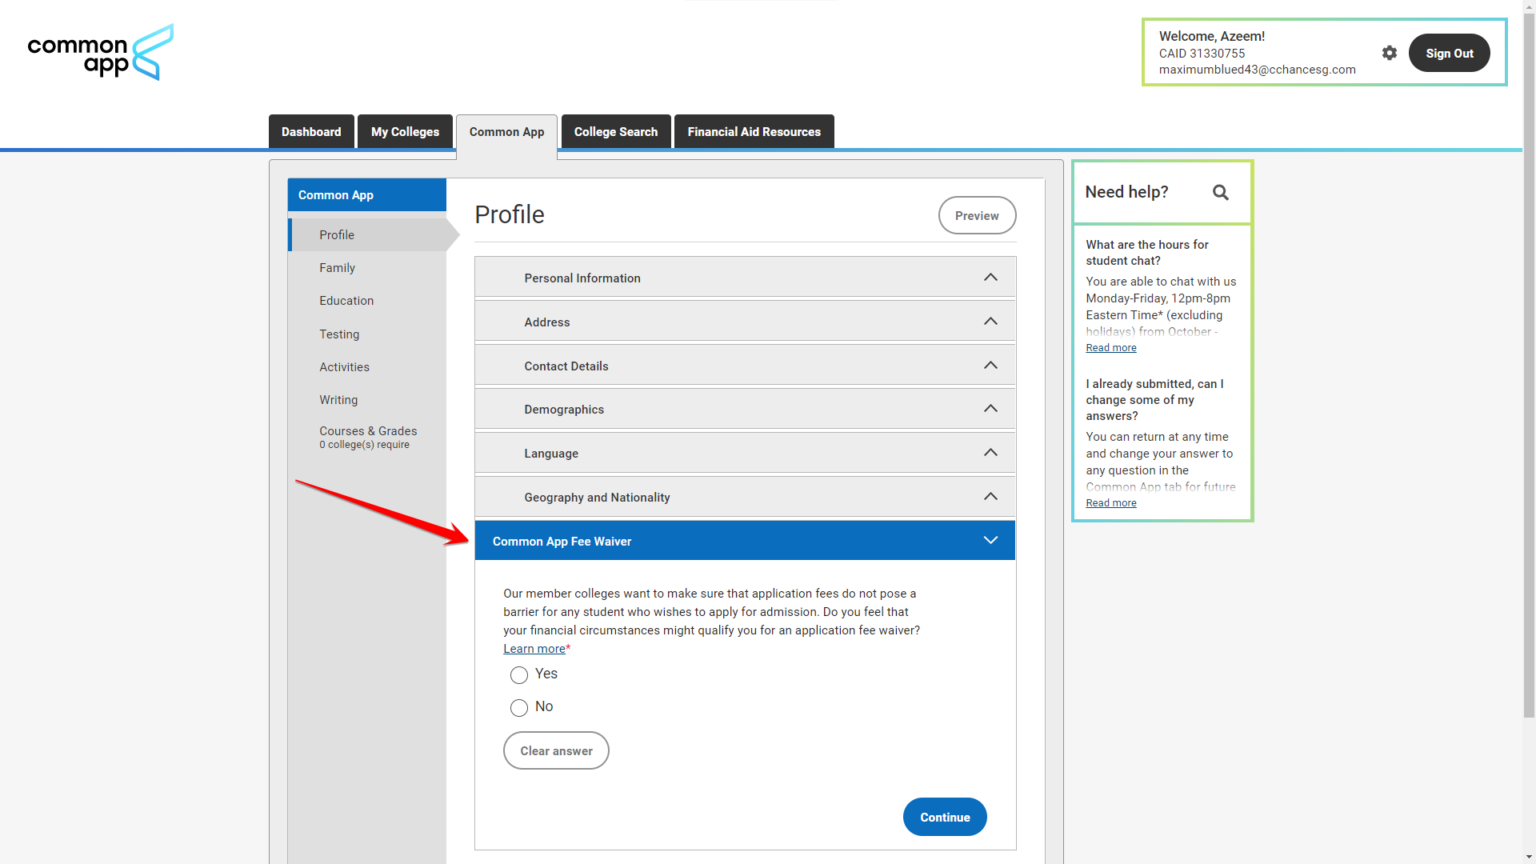
Task: Click the Clear answer button
Action: (x=556, y=750)
